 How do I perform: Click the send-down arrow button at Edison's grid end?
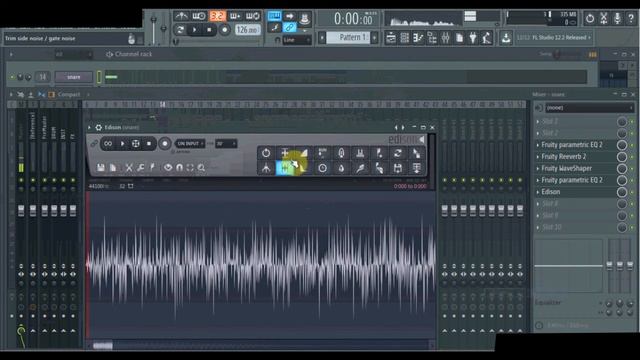(416, 168)
